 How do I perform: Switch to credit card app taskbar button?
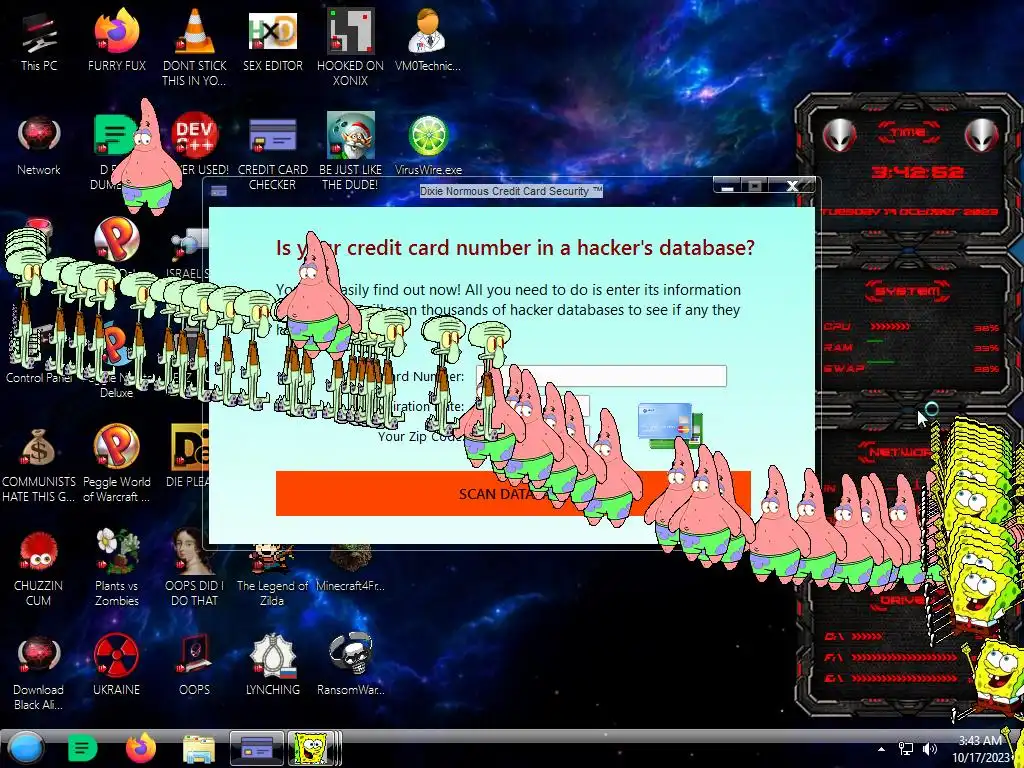pyautogui.click(x=257, y=748)
